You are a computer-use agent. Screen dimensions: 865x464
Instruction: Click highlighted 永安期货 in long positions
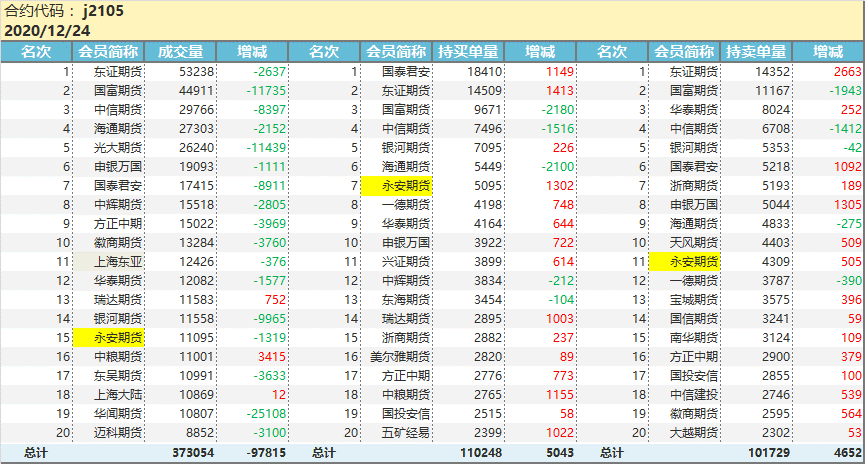pos(397,186)
